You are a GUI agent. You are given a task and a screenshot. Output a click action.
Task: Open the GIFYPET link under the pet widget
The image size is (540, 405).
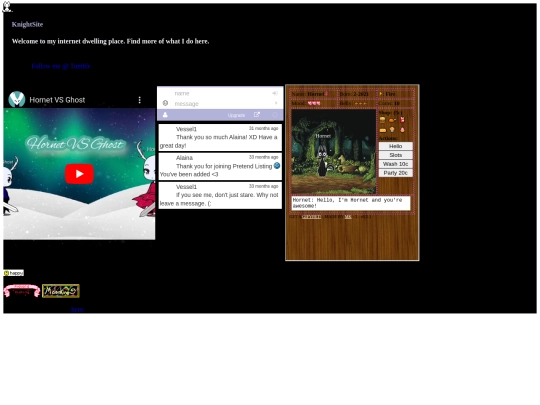point(311,217)
